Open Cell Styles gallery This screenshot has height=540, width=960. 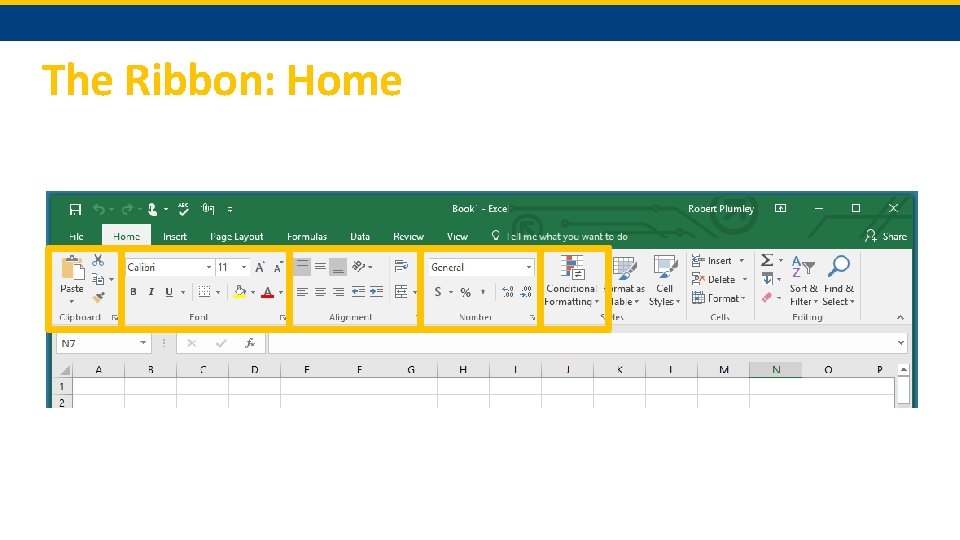point(665,280)
